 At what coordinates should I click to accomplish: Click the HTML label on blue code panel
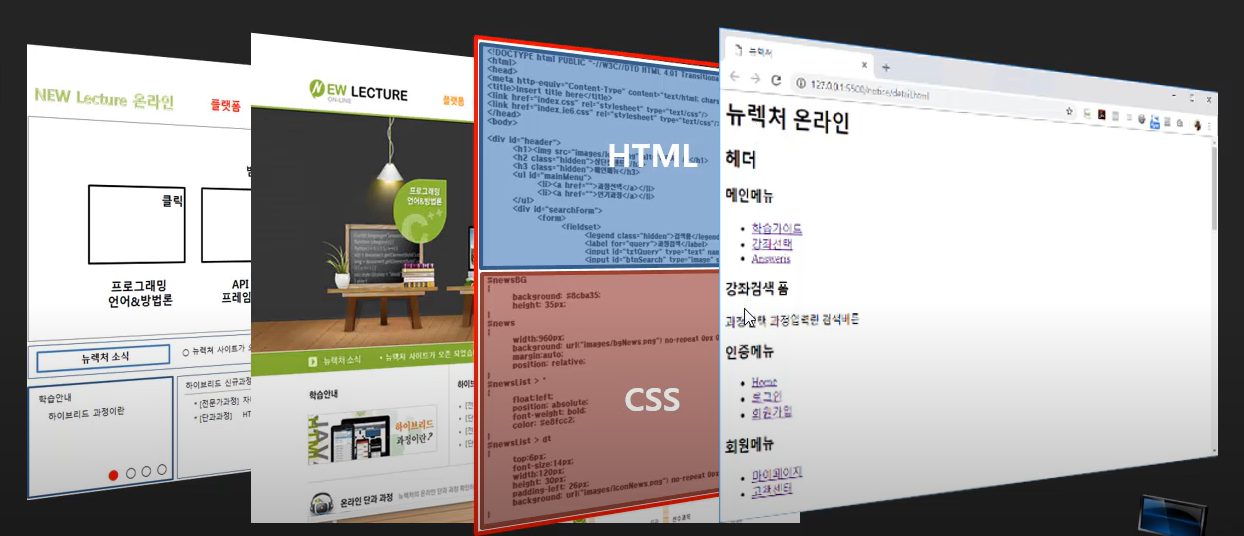pos(652,155)
